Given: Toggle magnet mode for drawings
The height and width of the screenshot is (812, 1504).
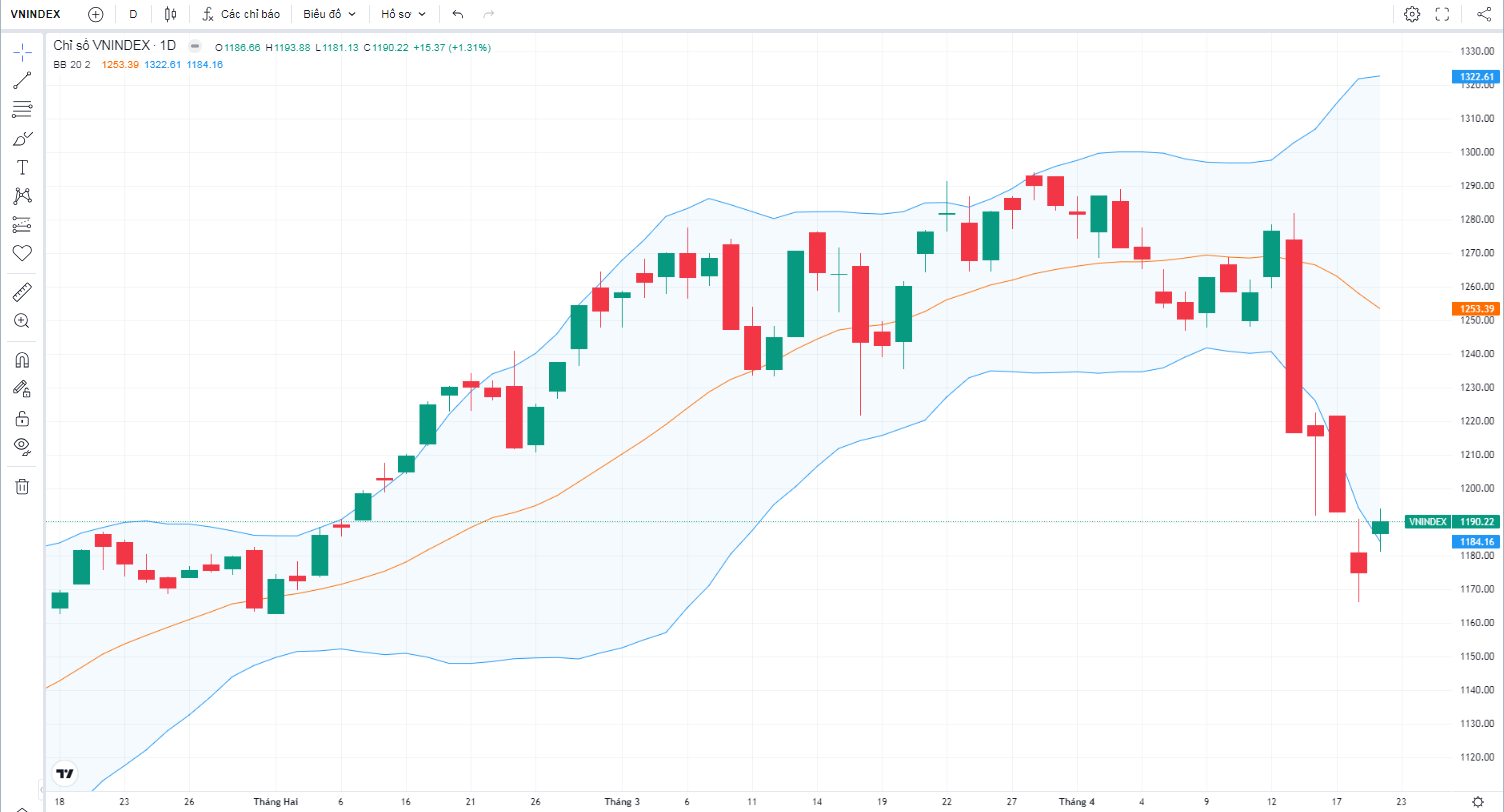Looking at the screenshot, I should (22, 360).
